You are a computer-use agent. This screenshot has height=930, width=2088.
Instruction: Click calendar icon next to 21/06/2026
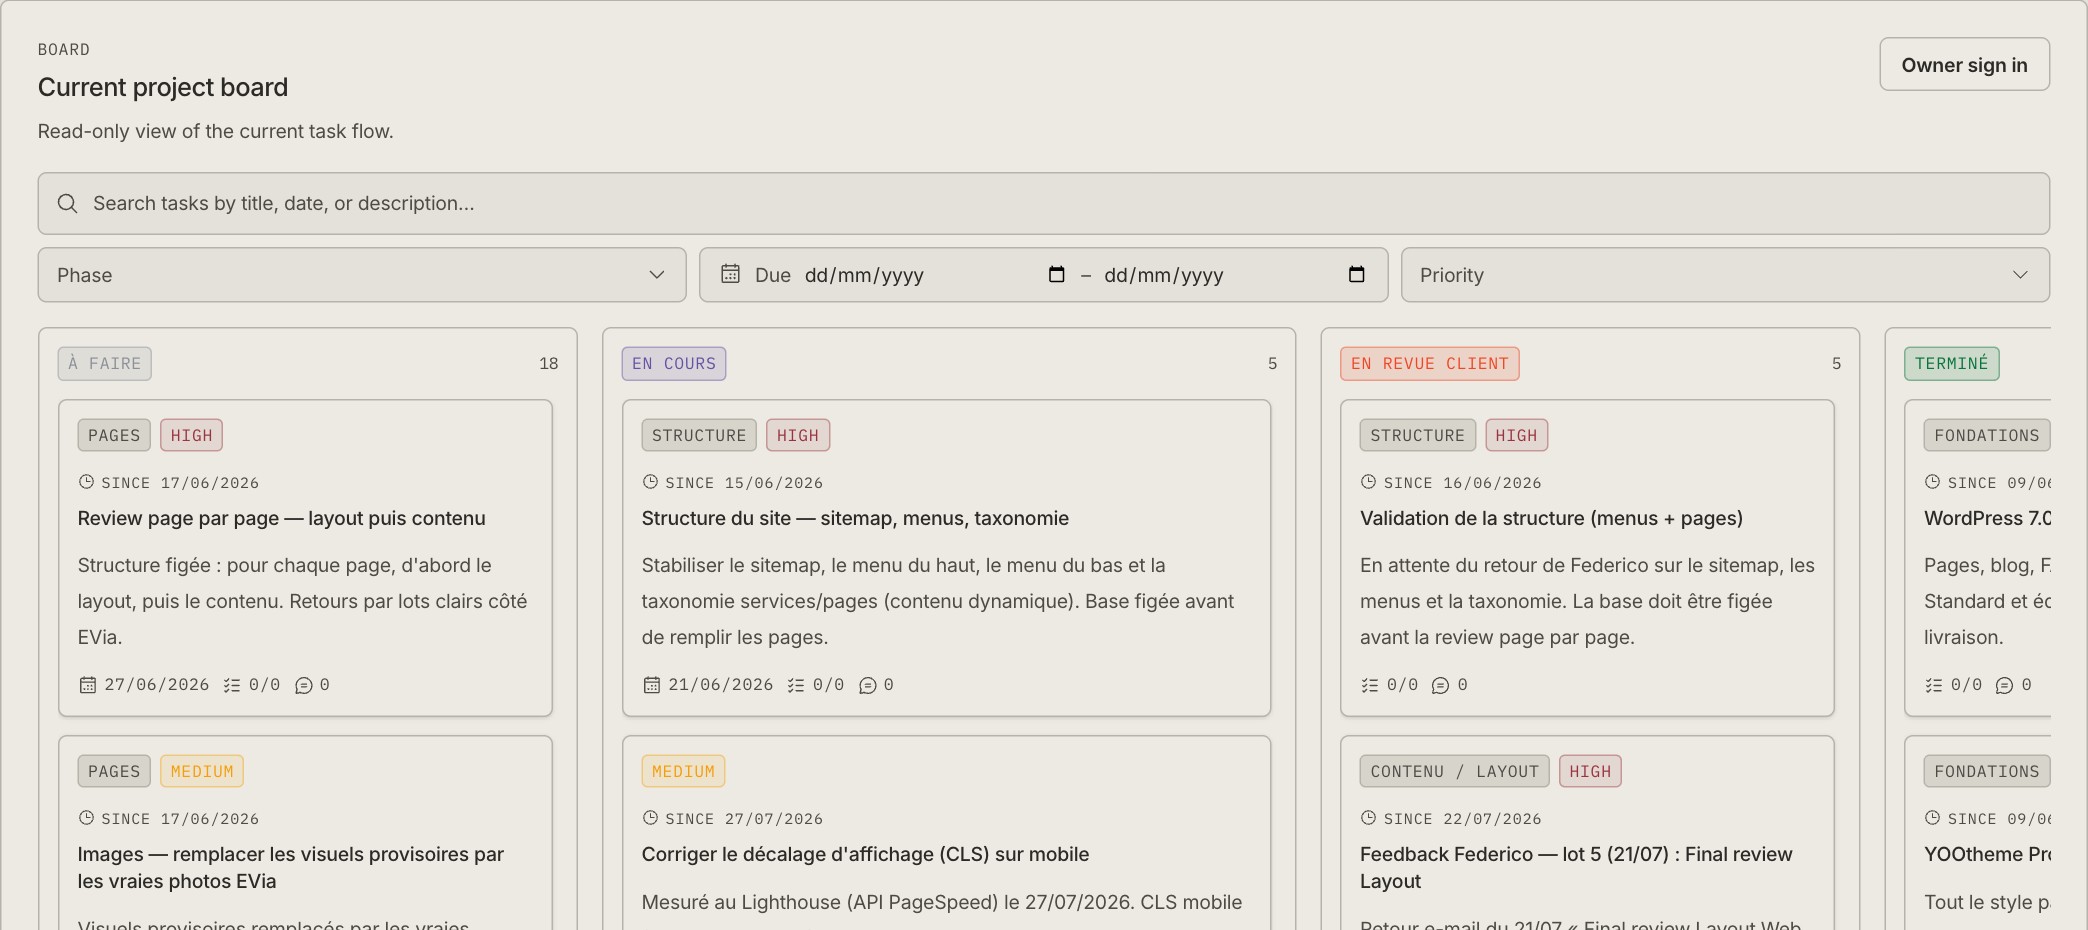click(x=652, y=685)
